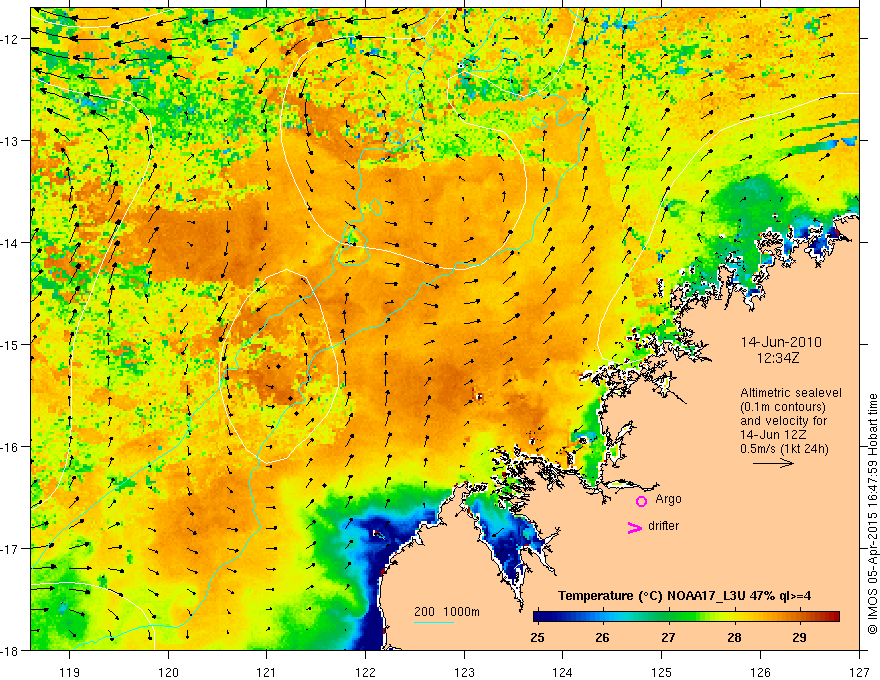880x680 pixels.
Task: Click the colorbar value 27
Action: coord(668,637)
